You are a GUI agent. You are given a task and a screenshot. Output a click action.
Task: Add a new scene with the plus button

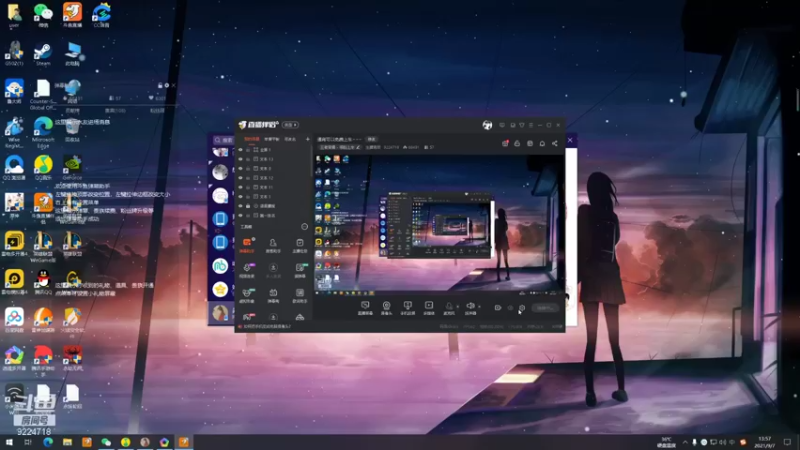coord(307,139)
